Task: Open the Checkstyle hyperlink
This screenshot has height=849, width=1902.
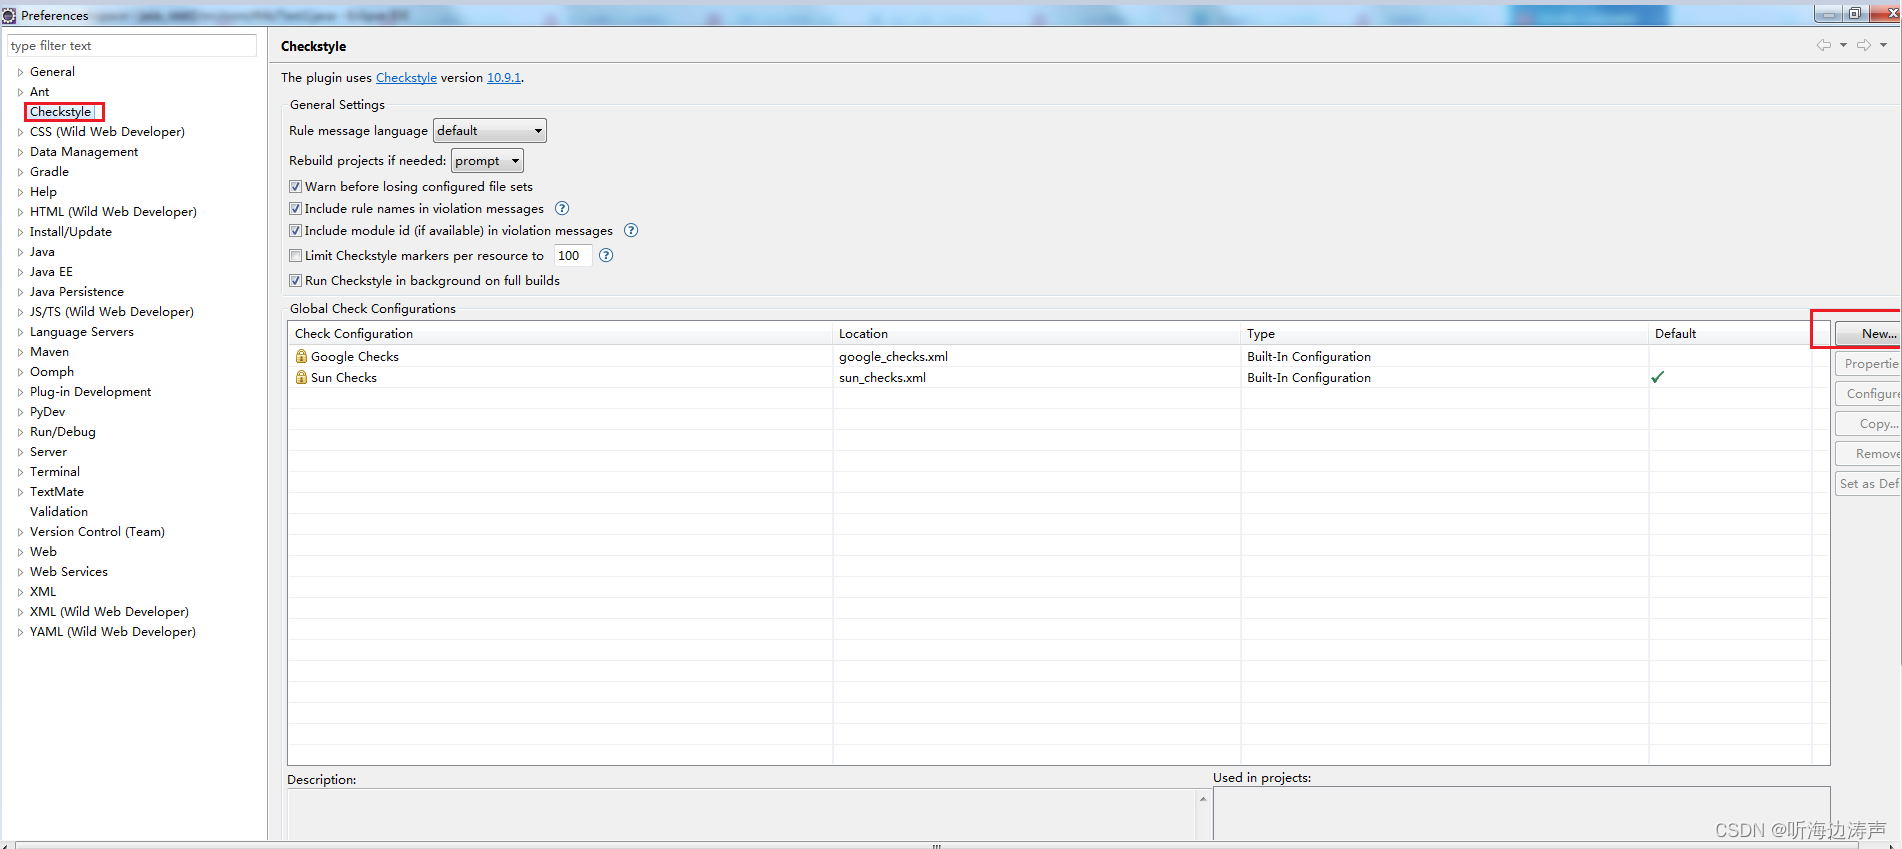Action: pos(406,77)
